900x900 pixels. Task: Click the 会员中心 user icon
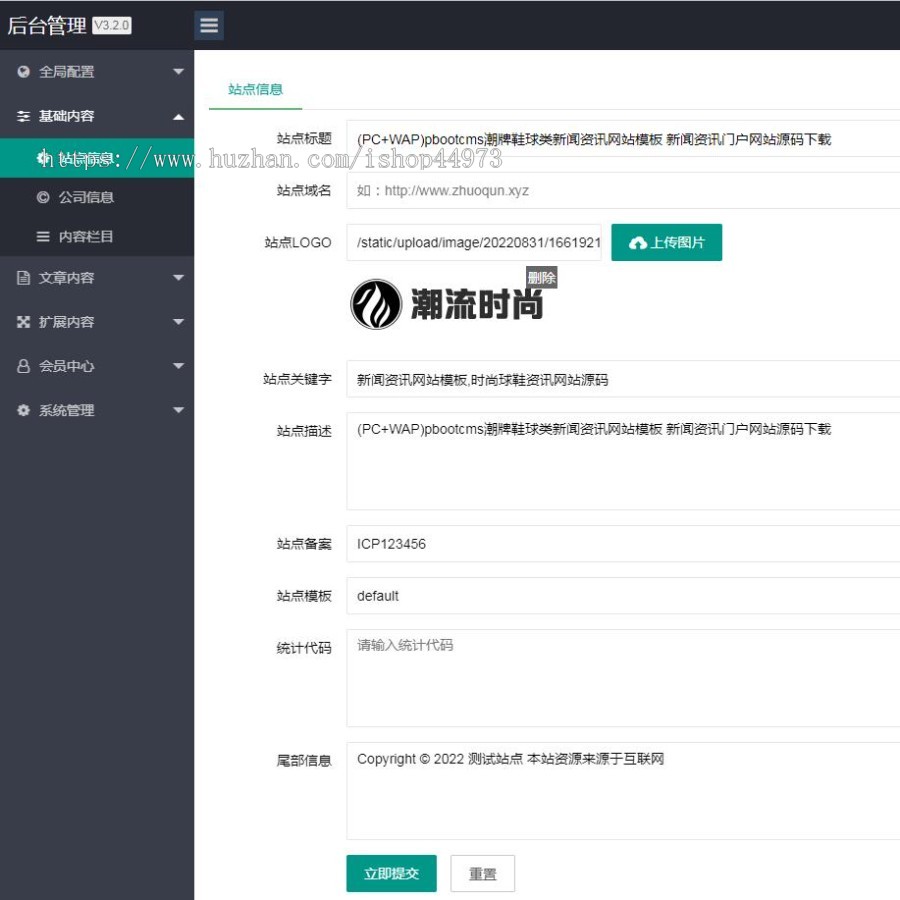click(x=24, y=366)
